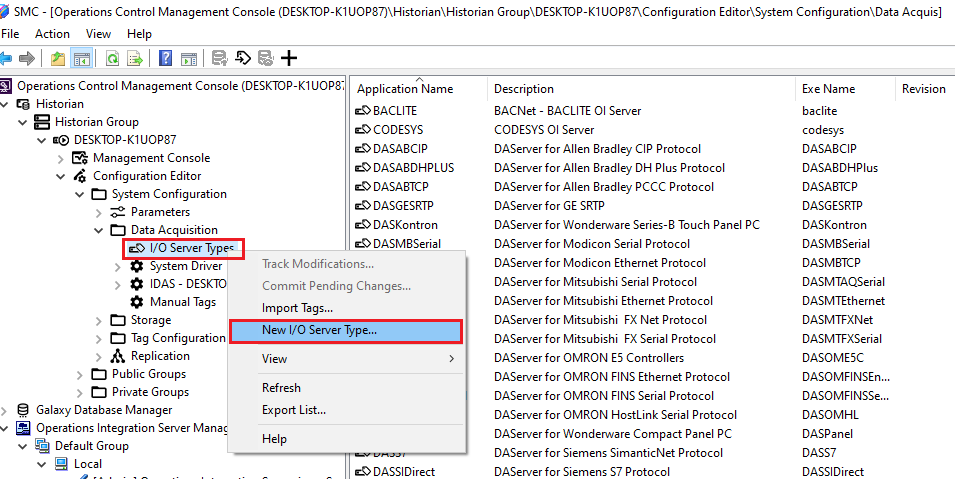Click the blue Help question mark icon

(x=165, y=59)
